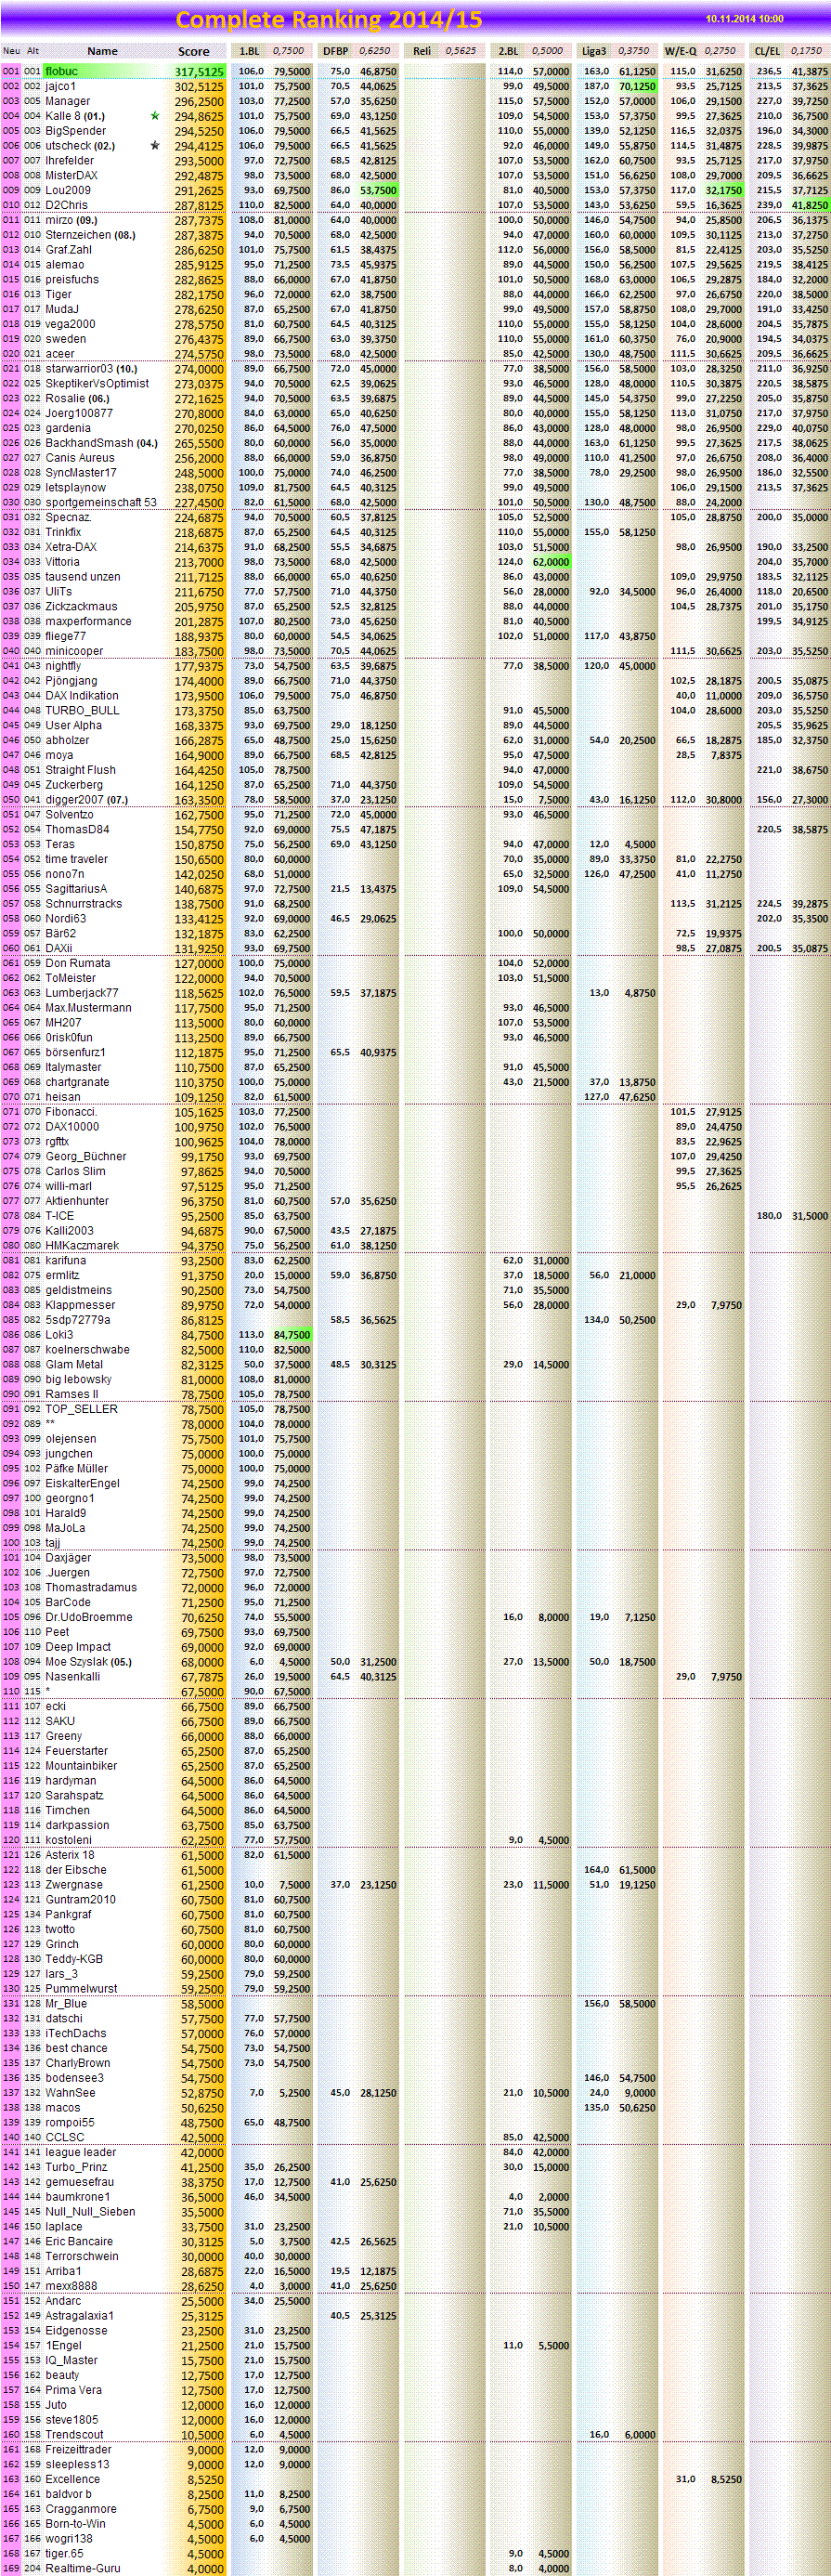Select the player name 'Zickzackmaus'
Screen dimensions: 831x2576
point(82,607)
